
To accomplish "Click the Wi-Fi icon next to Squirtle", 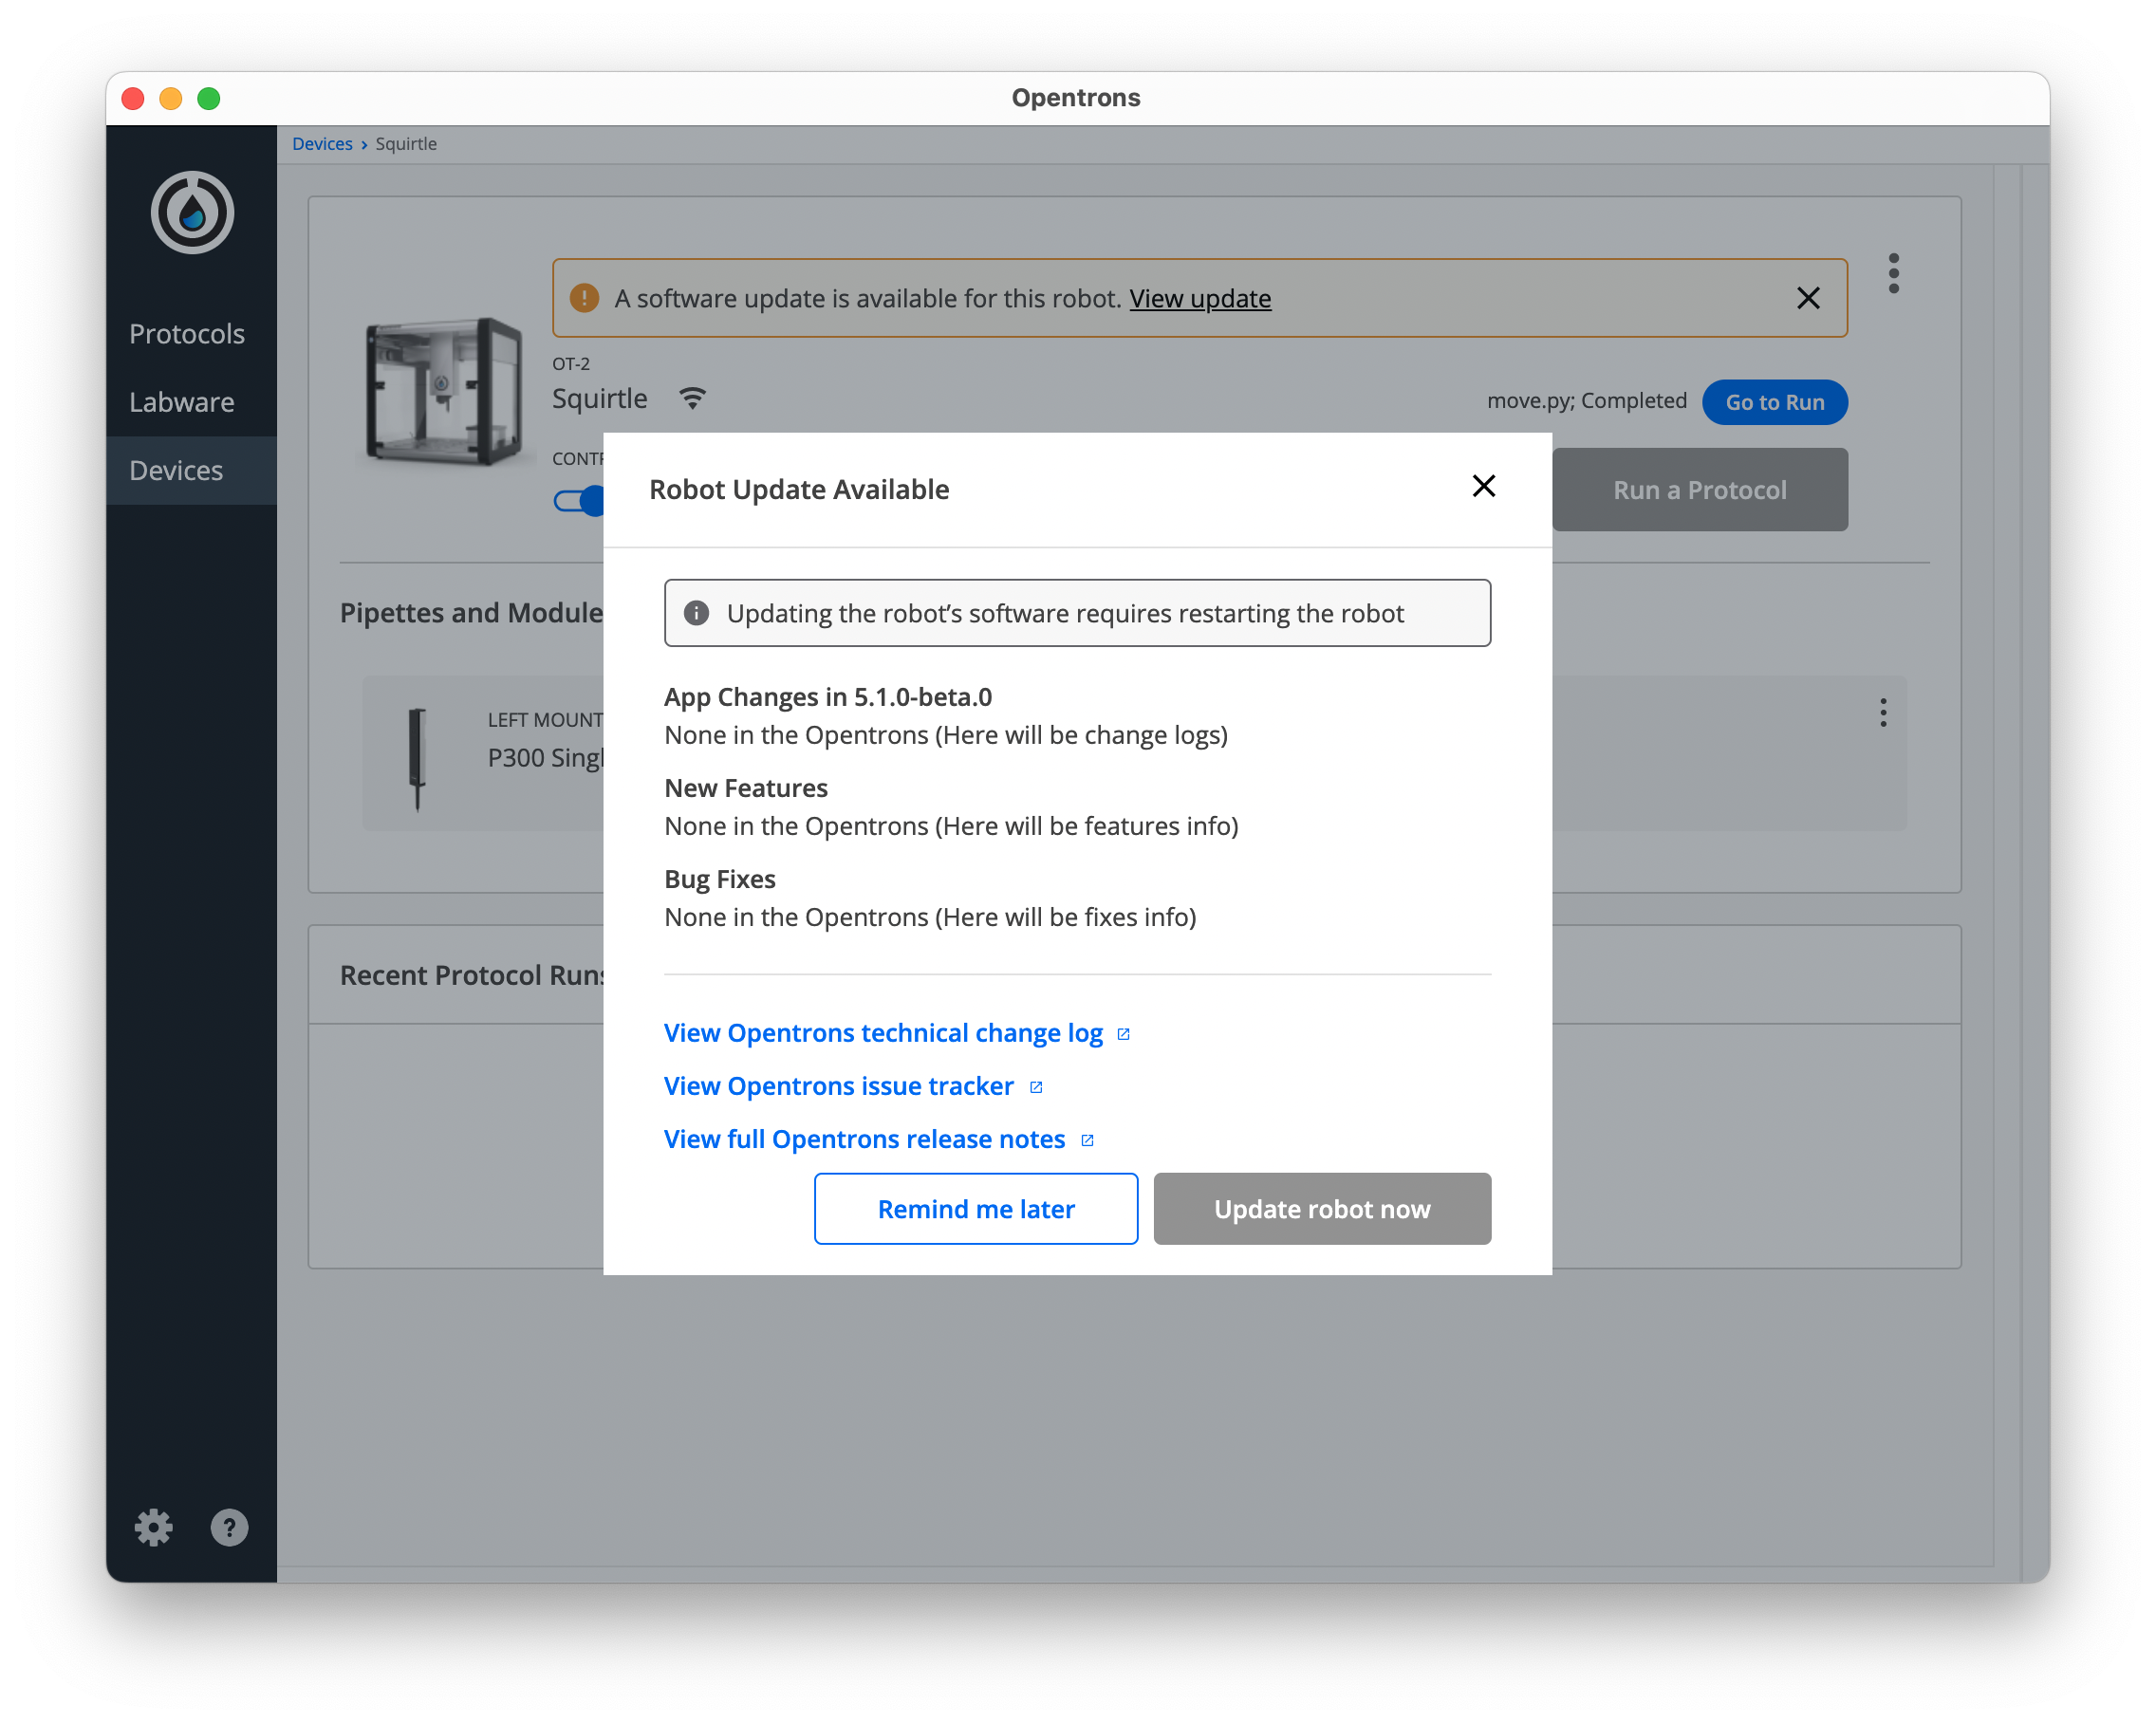I will coord(692,398).
